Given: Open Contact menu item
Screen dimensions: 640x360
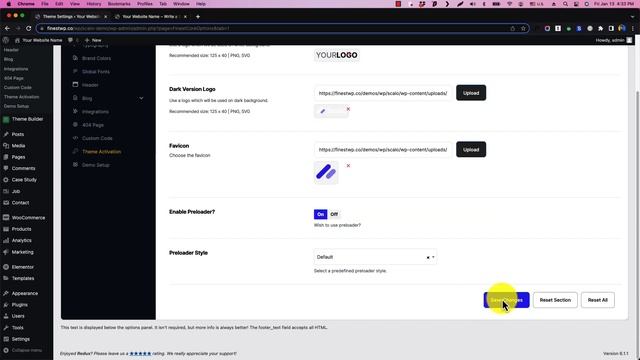Looking at the screenshot, I should pyautogui.click(x=20, y=203).
